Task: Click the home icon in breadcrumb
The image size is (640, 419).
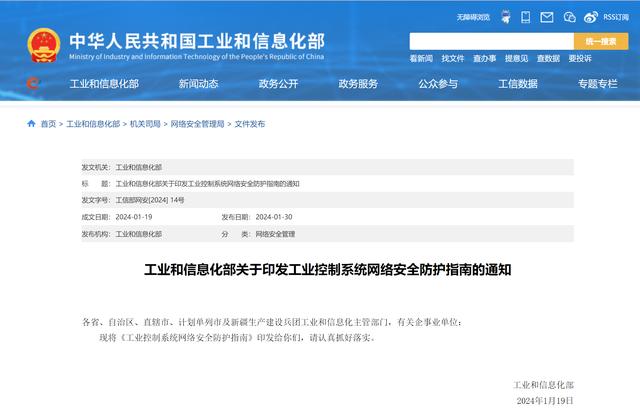Action: click(31, 123)
